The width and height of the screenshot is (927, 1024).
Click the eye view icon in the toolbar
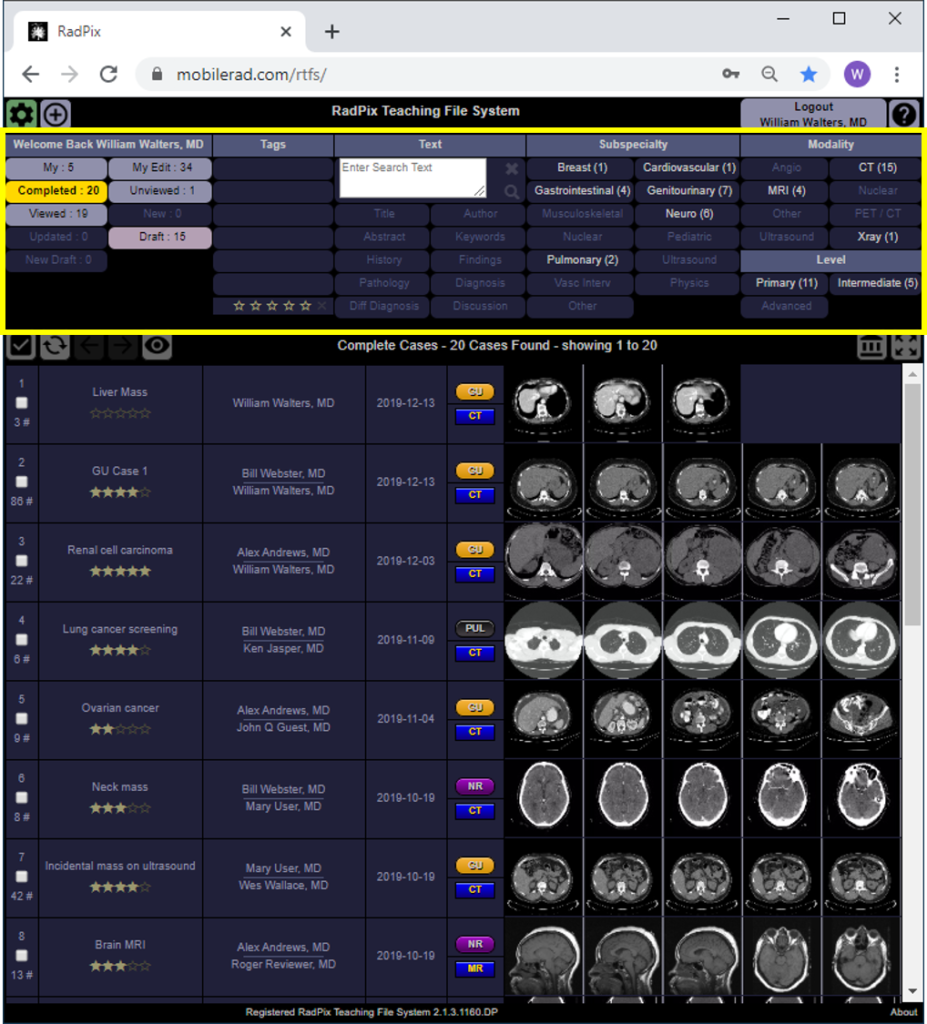[x=156, y=346]
